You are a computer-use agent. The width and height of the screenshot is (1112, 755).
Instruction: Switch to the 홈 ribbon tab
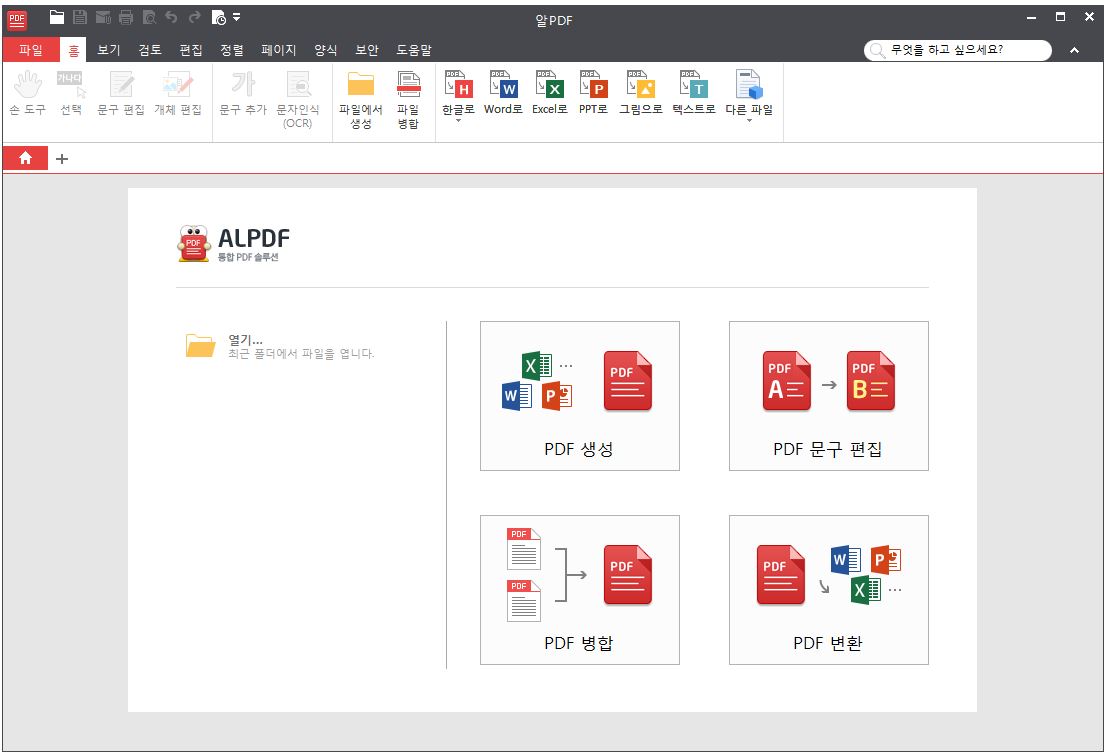tap(73, 50)
